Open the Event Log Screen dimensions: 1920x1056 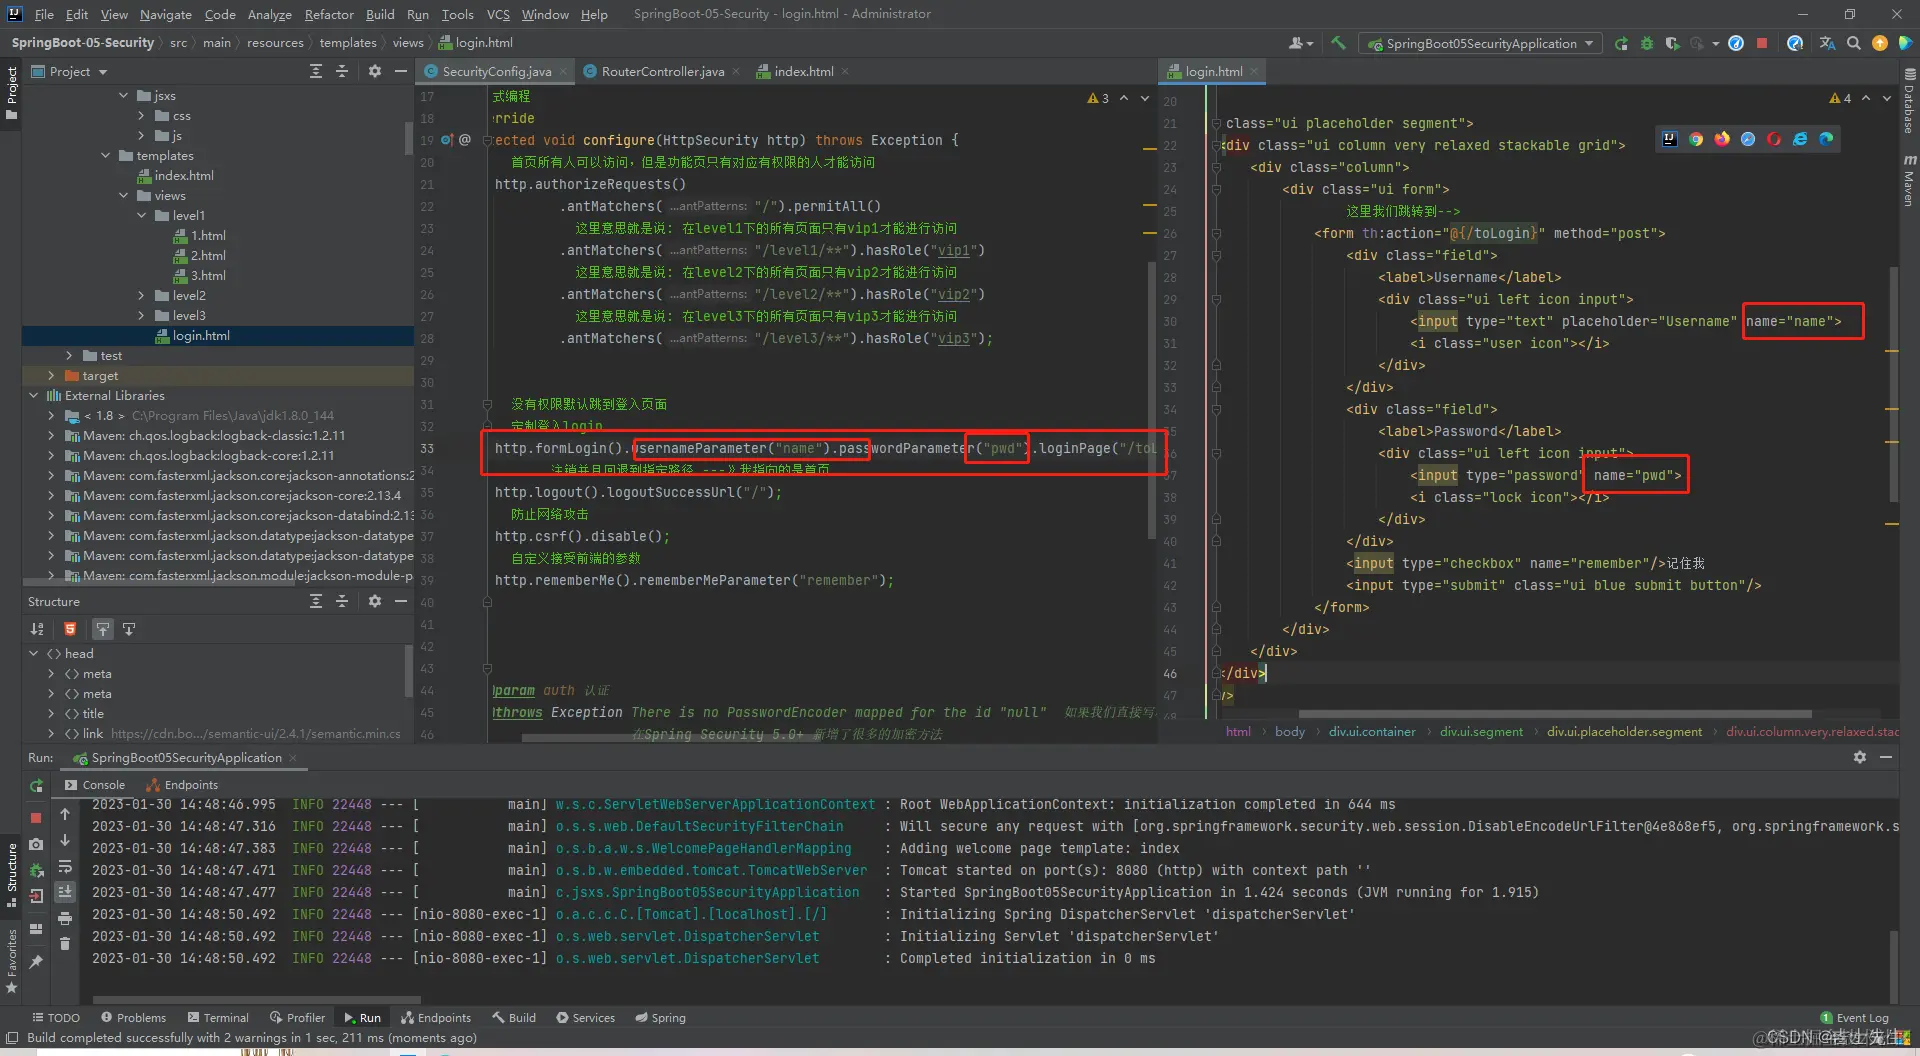(1854, 1018)
